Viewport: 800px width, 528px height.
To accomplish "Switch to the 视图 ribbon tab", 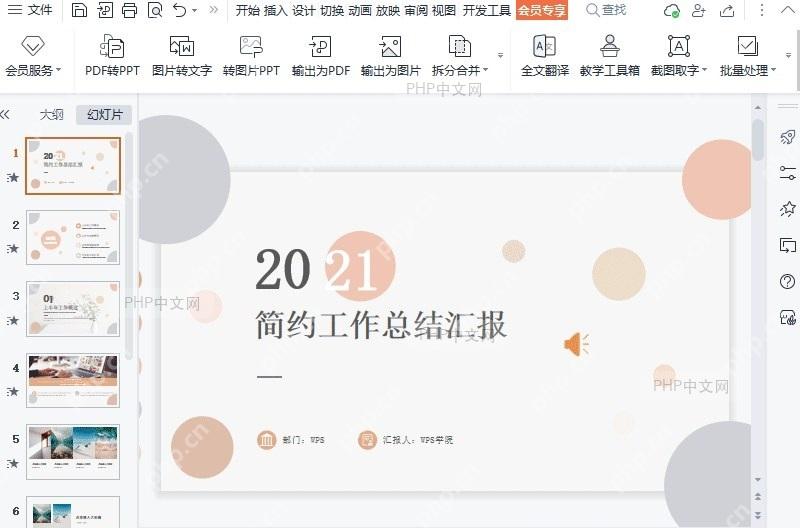I will 444,10.
